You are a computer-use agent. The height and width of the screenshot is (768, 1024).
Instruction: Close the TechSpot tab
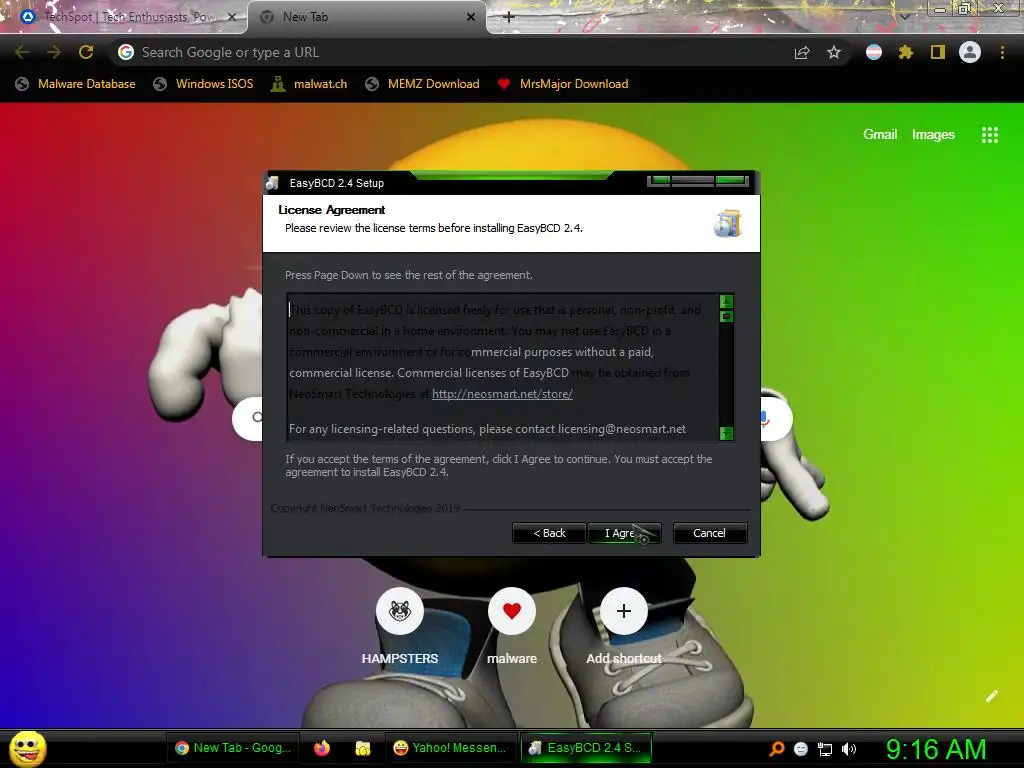(232, 17)
